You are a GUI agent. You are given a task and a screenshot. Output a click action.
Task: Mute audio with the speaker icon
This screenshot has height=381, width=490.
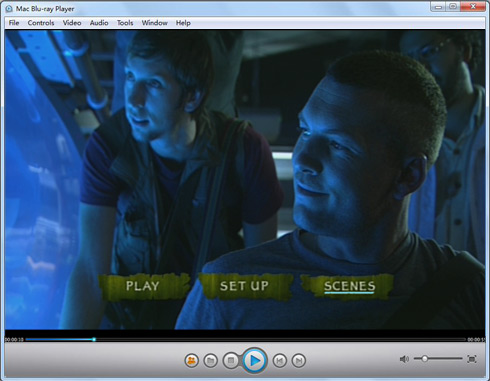point(404,359)
